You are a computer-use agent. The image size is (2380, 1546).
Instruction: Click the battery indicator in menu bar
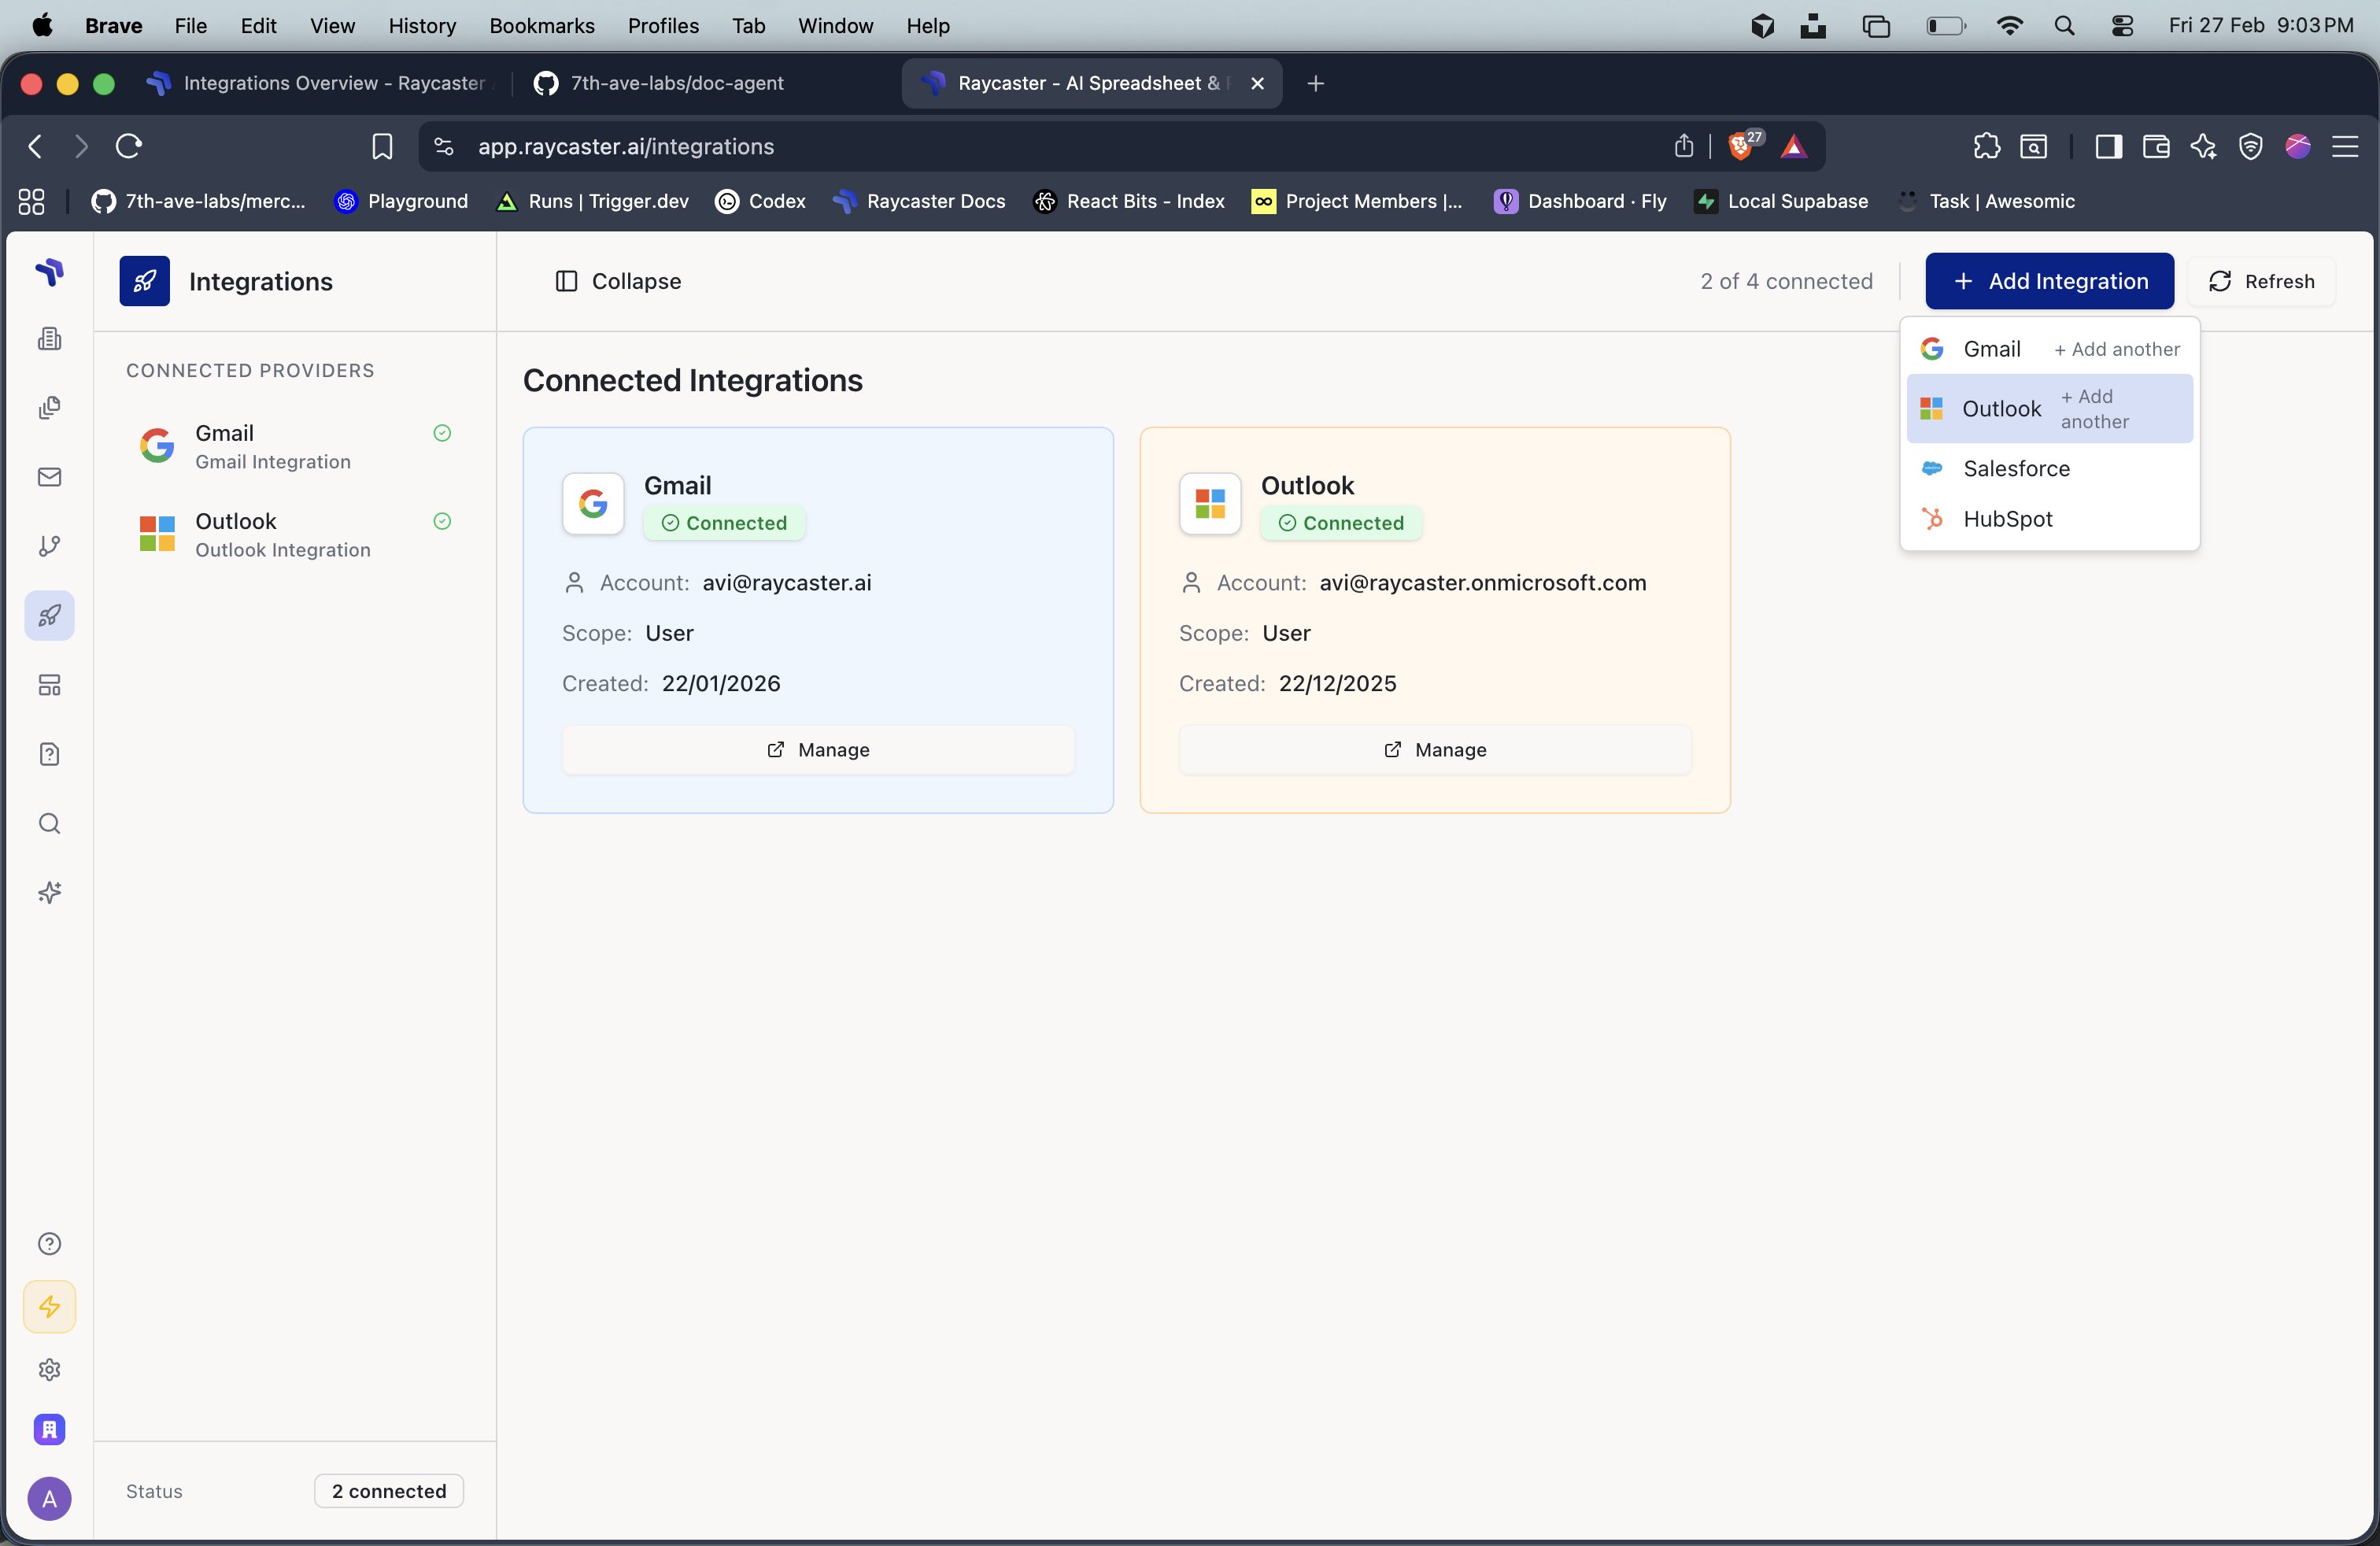pyautogui.click(x=1944, y=26)
